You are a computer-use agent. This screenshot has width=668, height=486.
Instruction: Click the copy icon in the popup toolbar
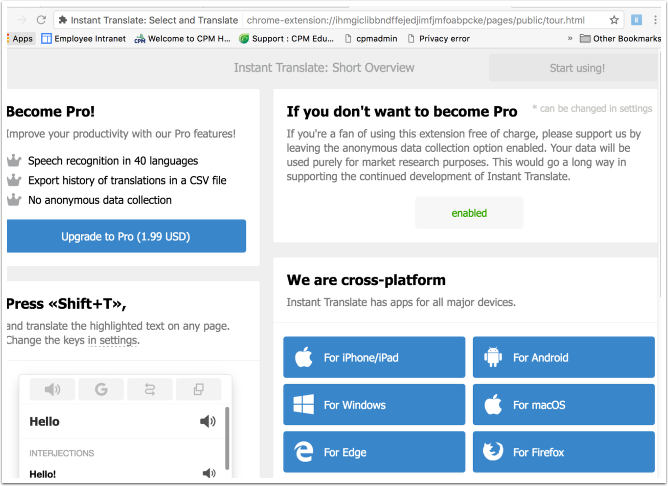point(199,389)
